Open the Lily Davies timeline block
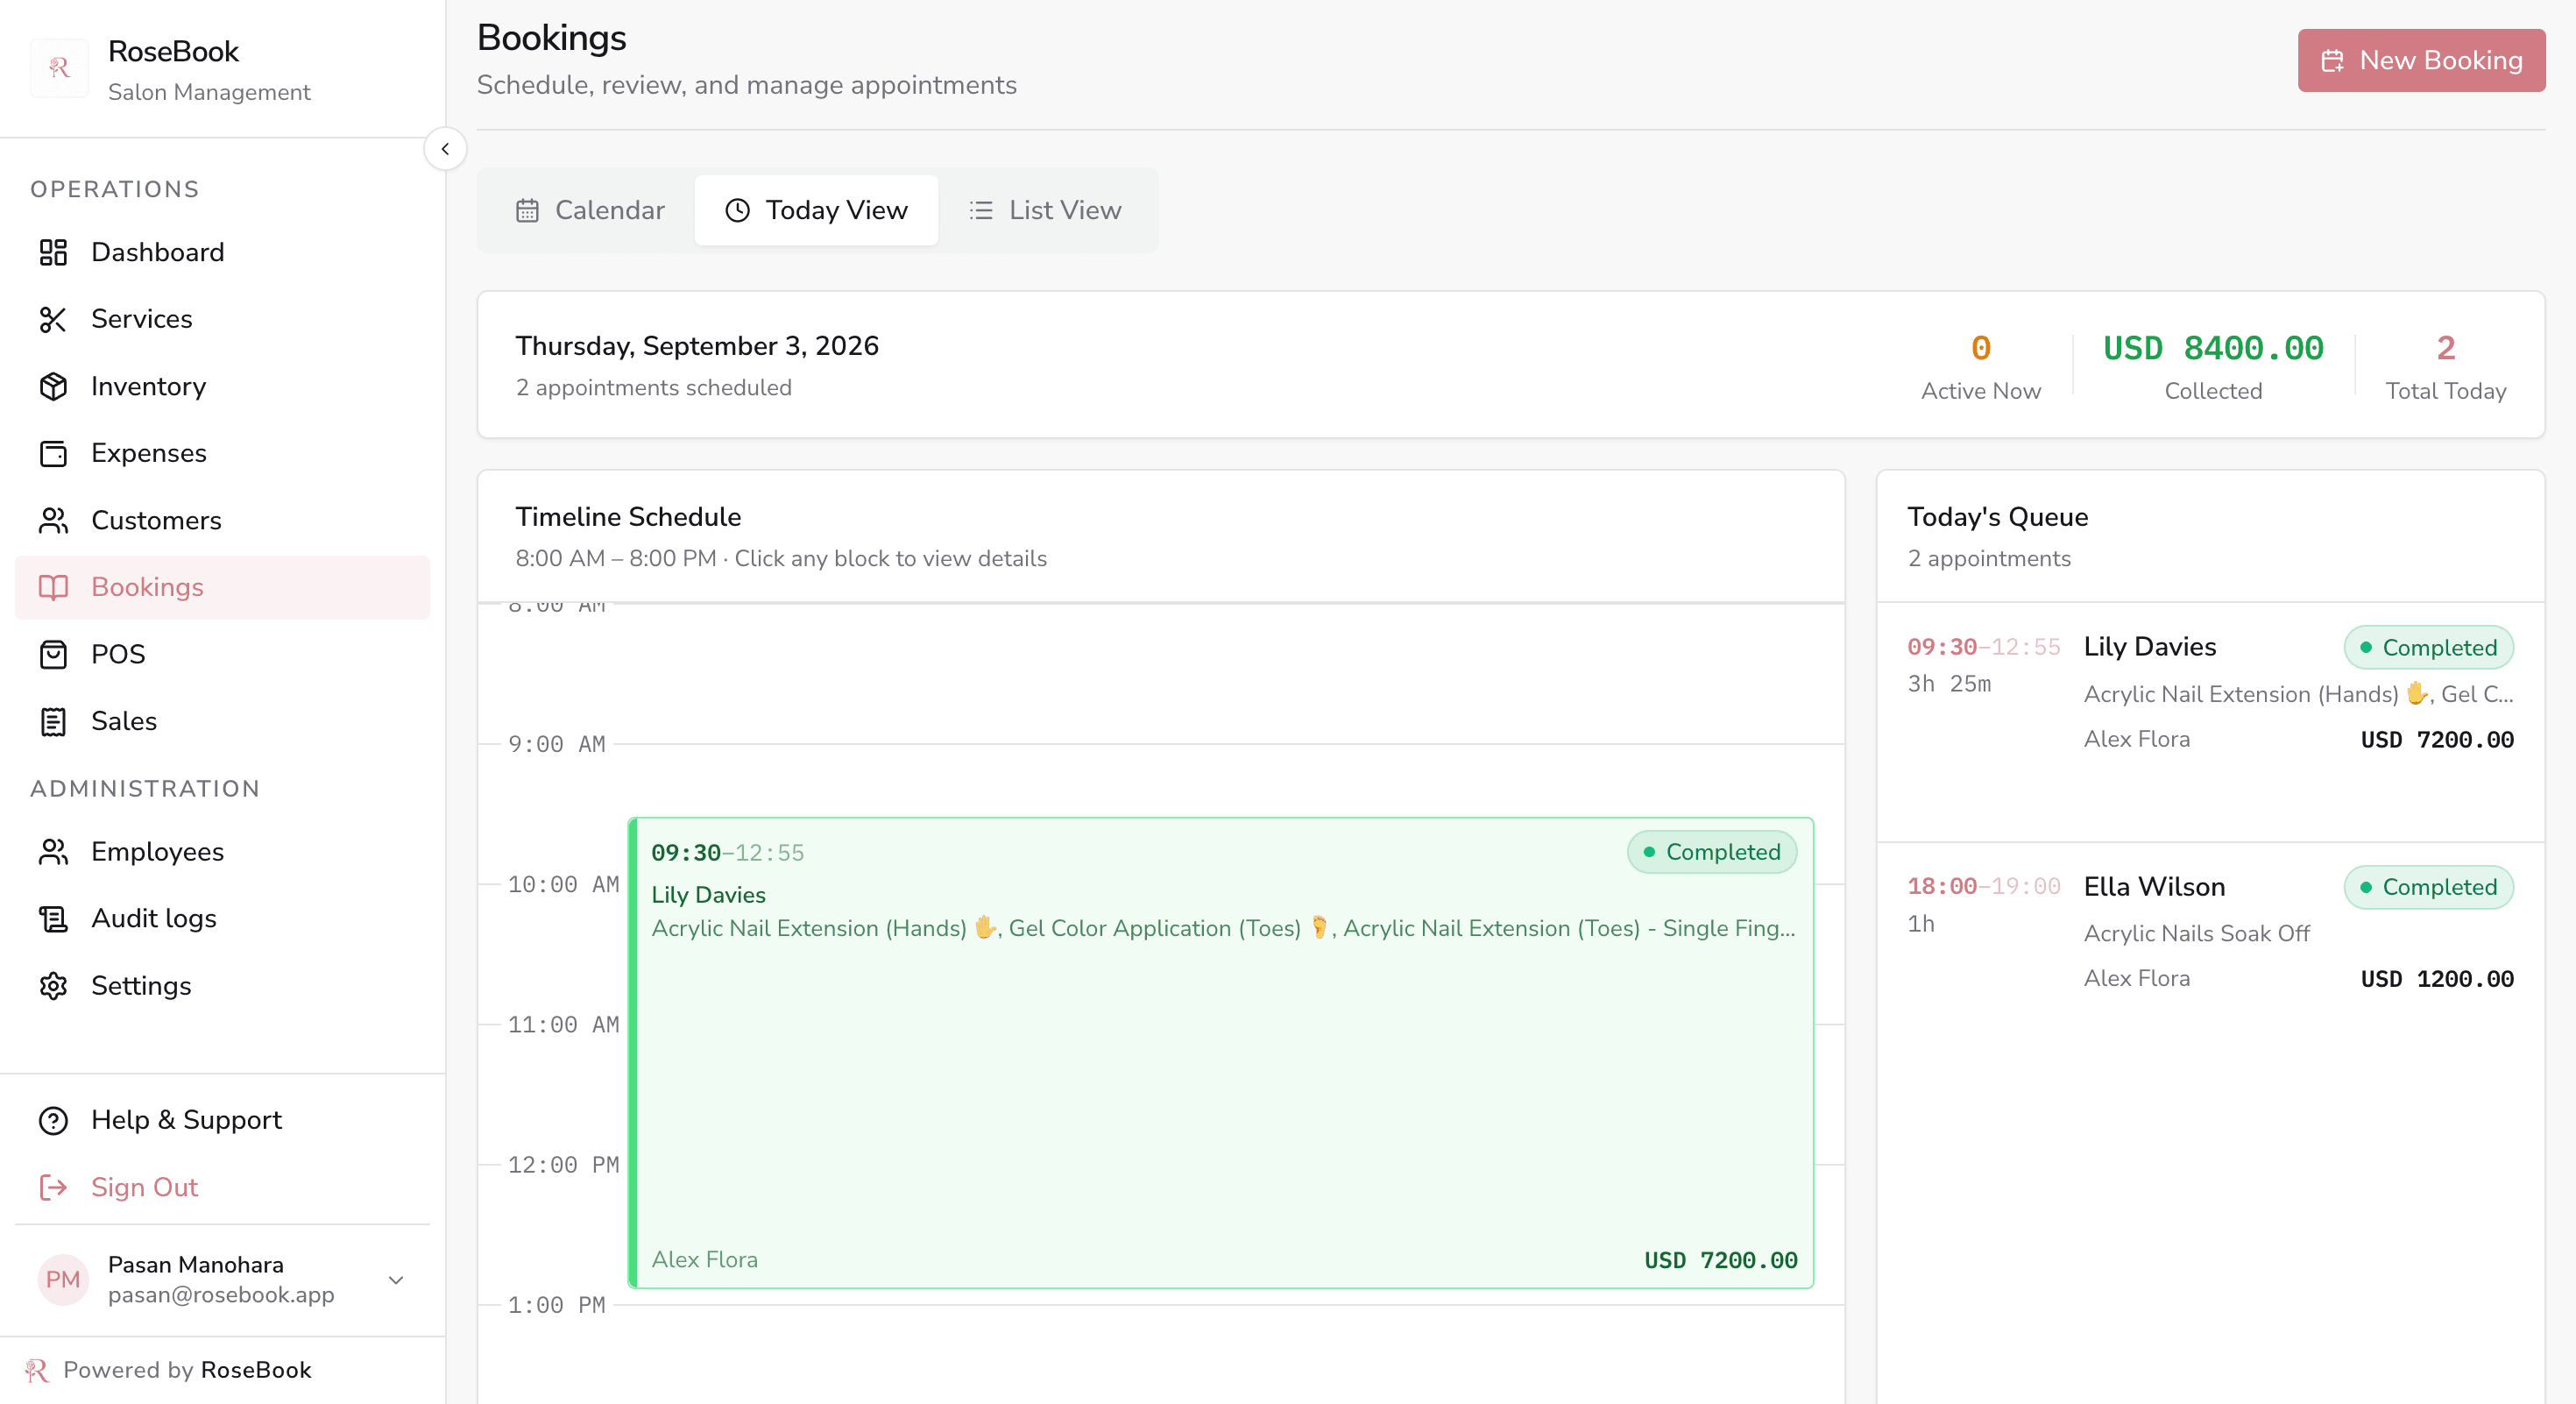 [1221, 1053]
